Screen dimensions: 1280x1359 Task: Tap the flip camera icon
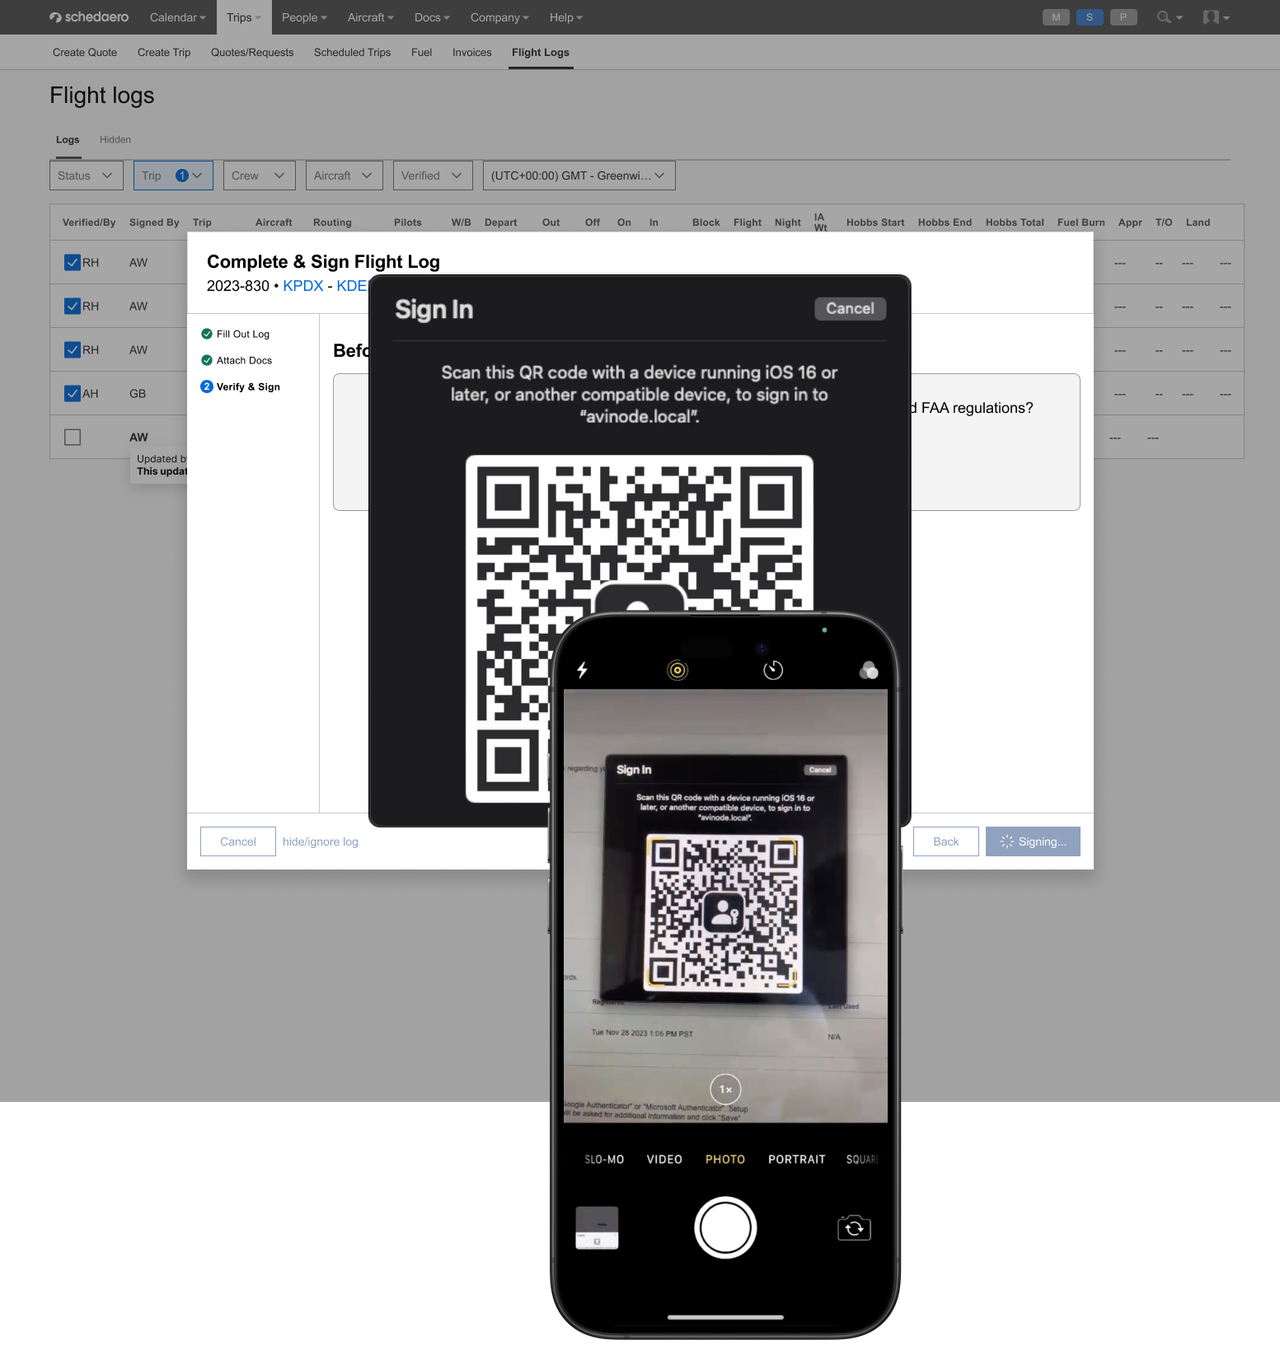(854, 1228)
